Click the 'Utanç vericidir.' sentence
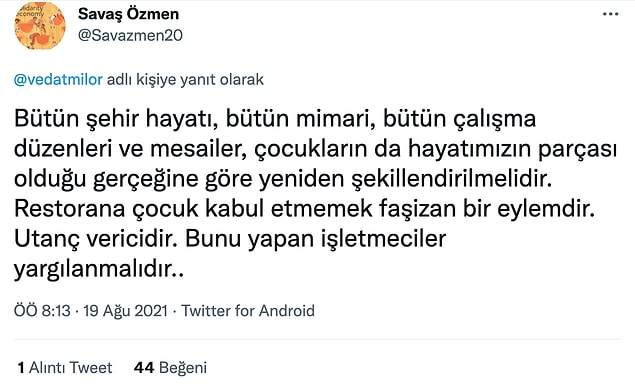The width and height of the screenshot is (635, 387). click(96, 239)
